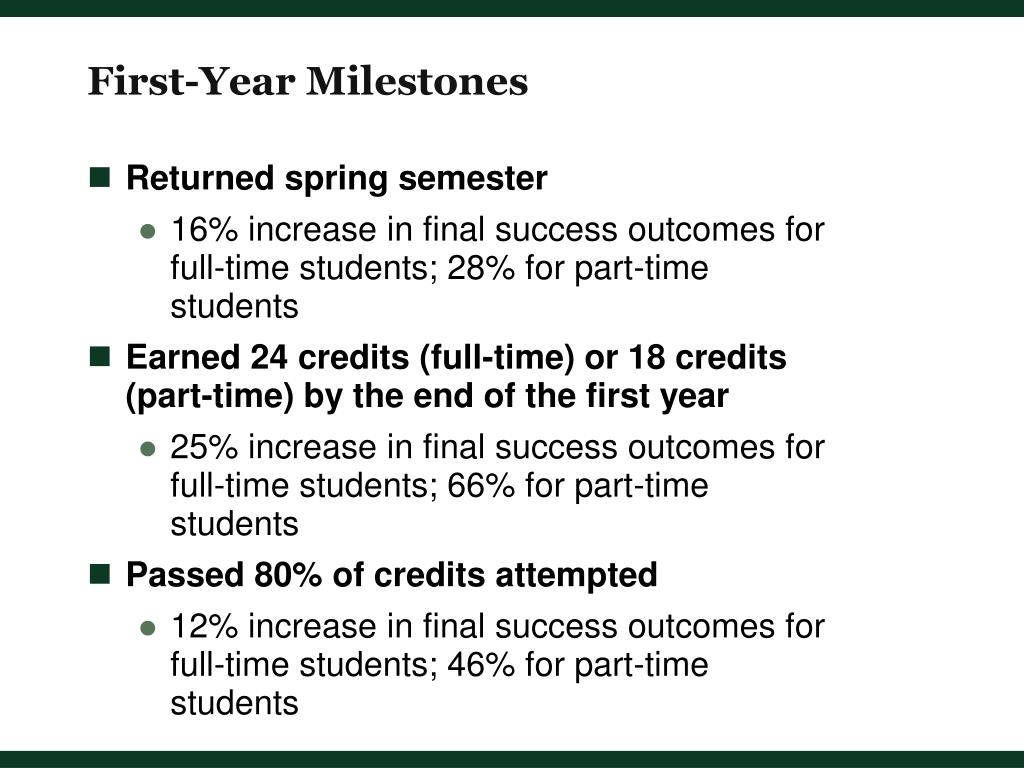The image size is (1024, 768).
Task: Click '(part-time) by the end of the first year'
Action: click(426, 396)
